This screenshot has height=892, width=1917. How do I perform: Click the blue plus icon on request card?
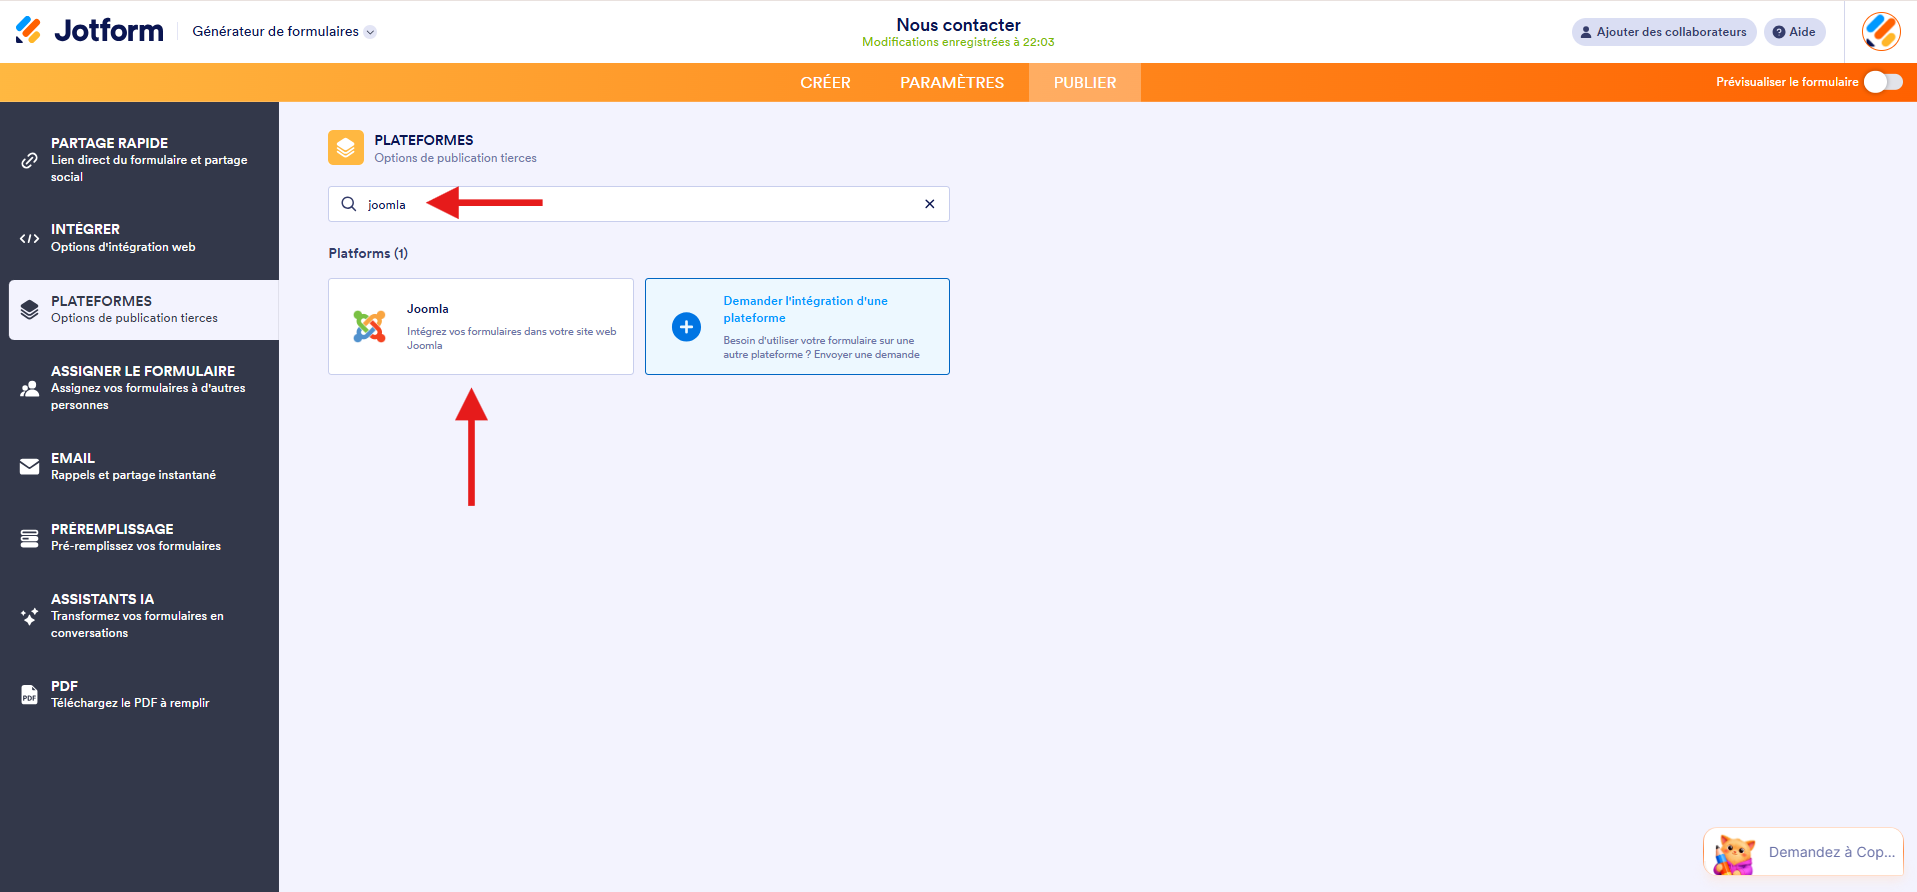[686, 327]
